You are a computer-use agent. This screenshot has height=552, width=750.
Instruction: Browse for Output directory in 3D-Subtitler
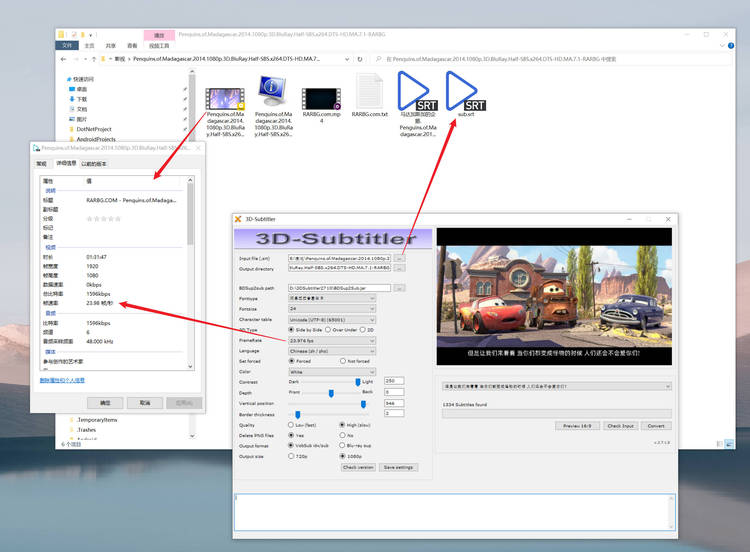(399, 268)
